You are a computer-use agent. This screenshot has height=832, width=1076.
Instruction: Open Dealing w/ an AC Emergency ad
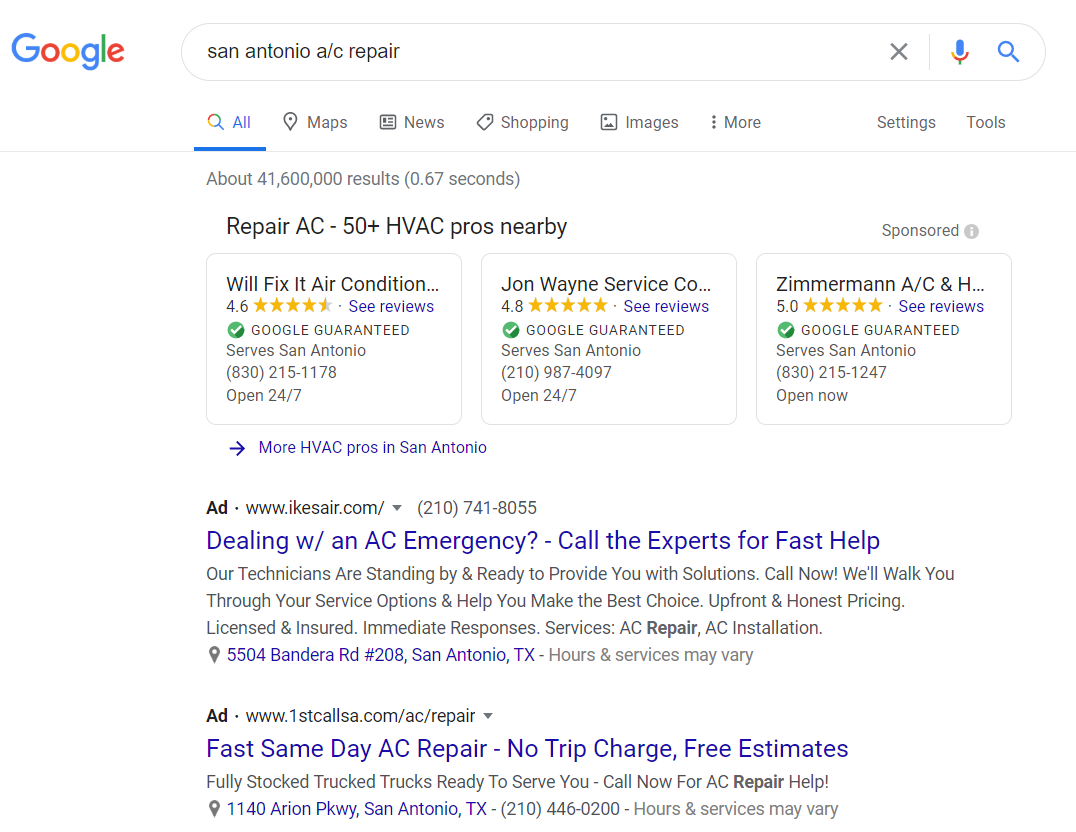[543, 541]
